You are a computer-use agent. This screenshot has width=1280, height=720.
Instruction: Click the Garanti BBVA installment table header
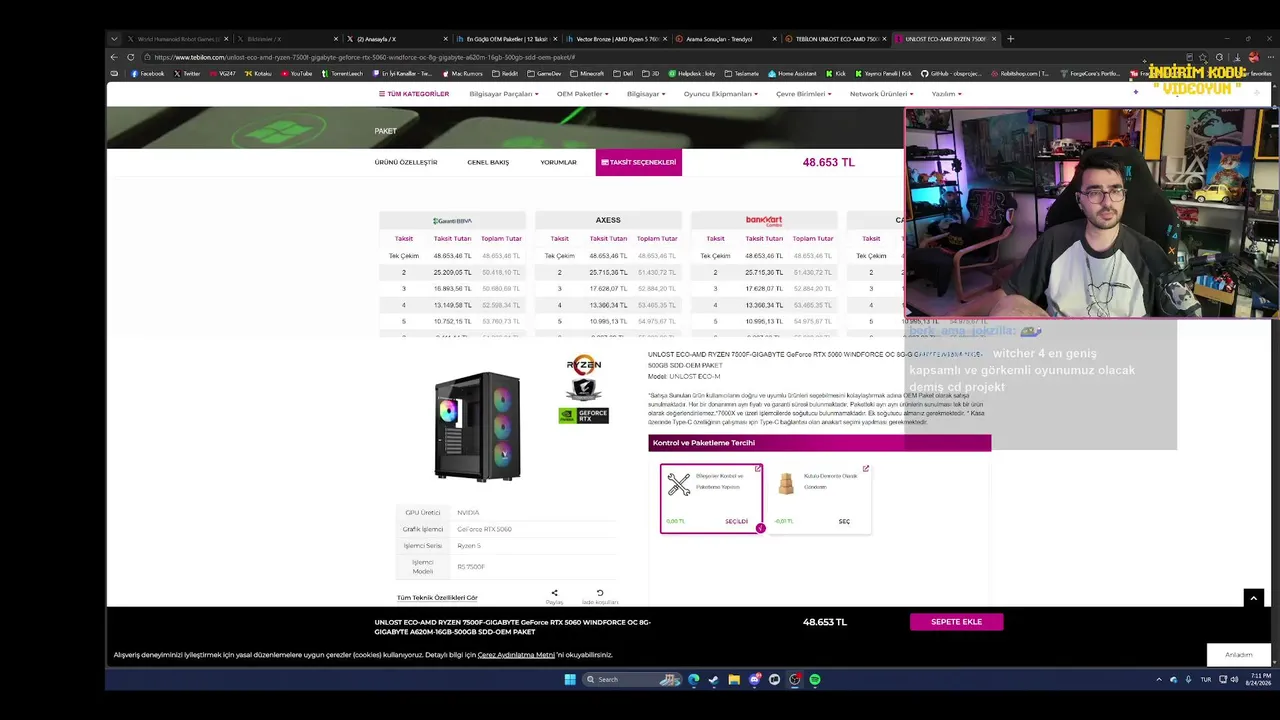tap(452, 221)
